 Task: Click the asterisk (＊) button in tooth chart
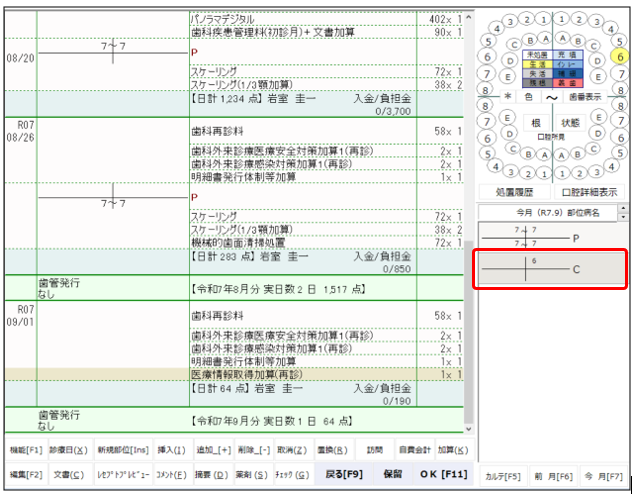(507, 98)
